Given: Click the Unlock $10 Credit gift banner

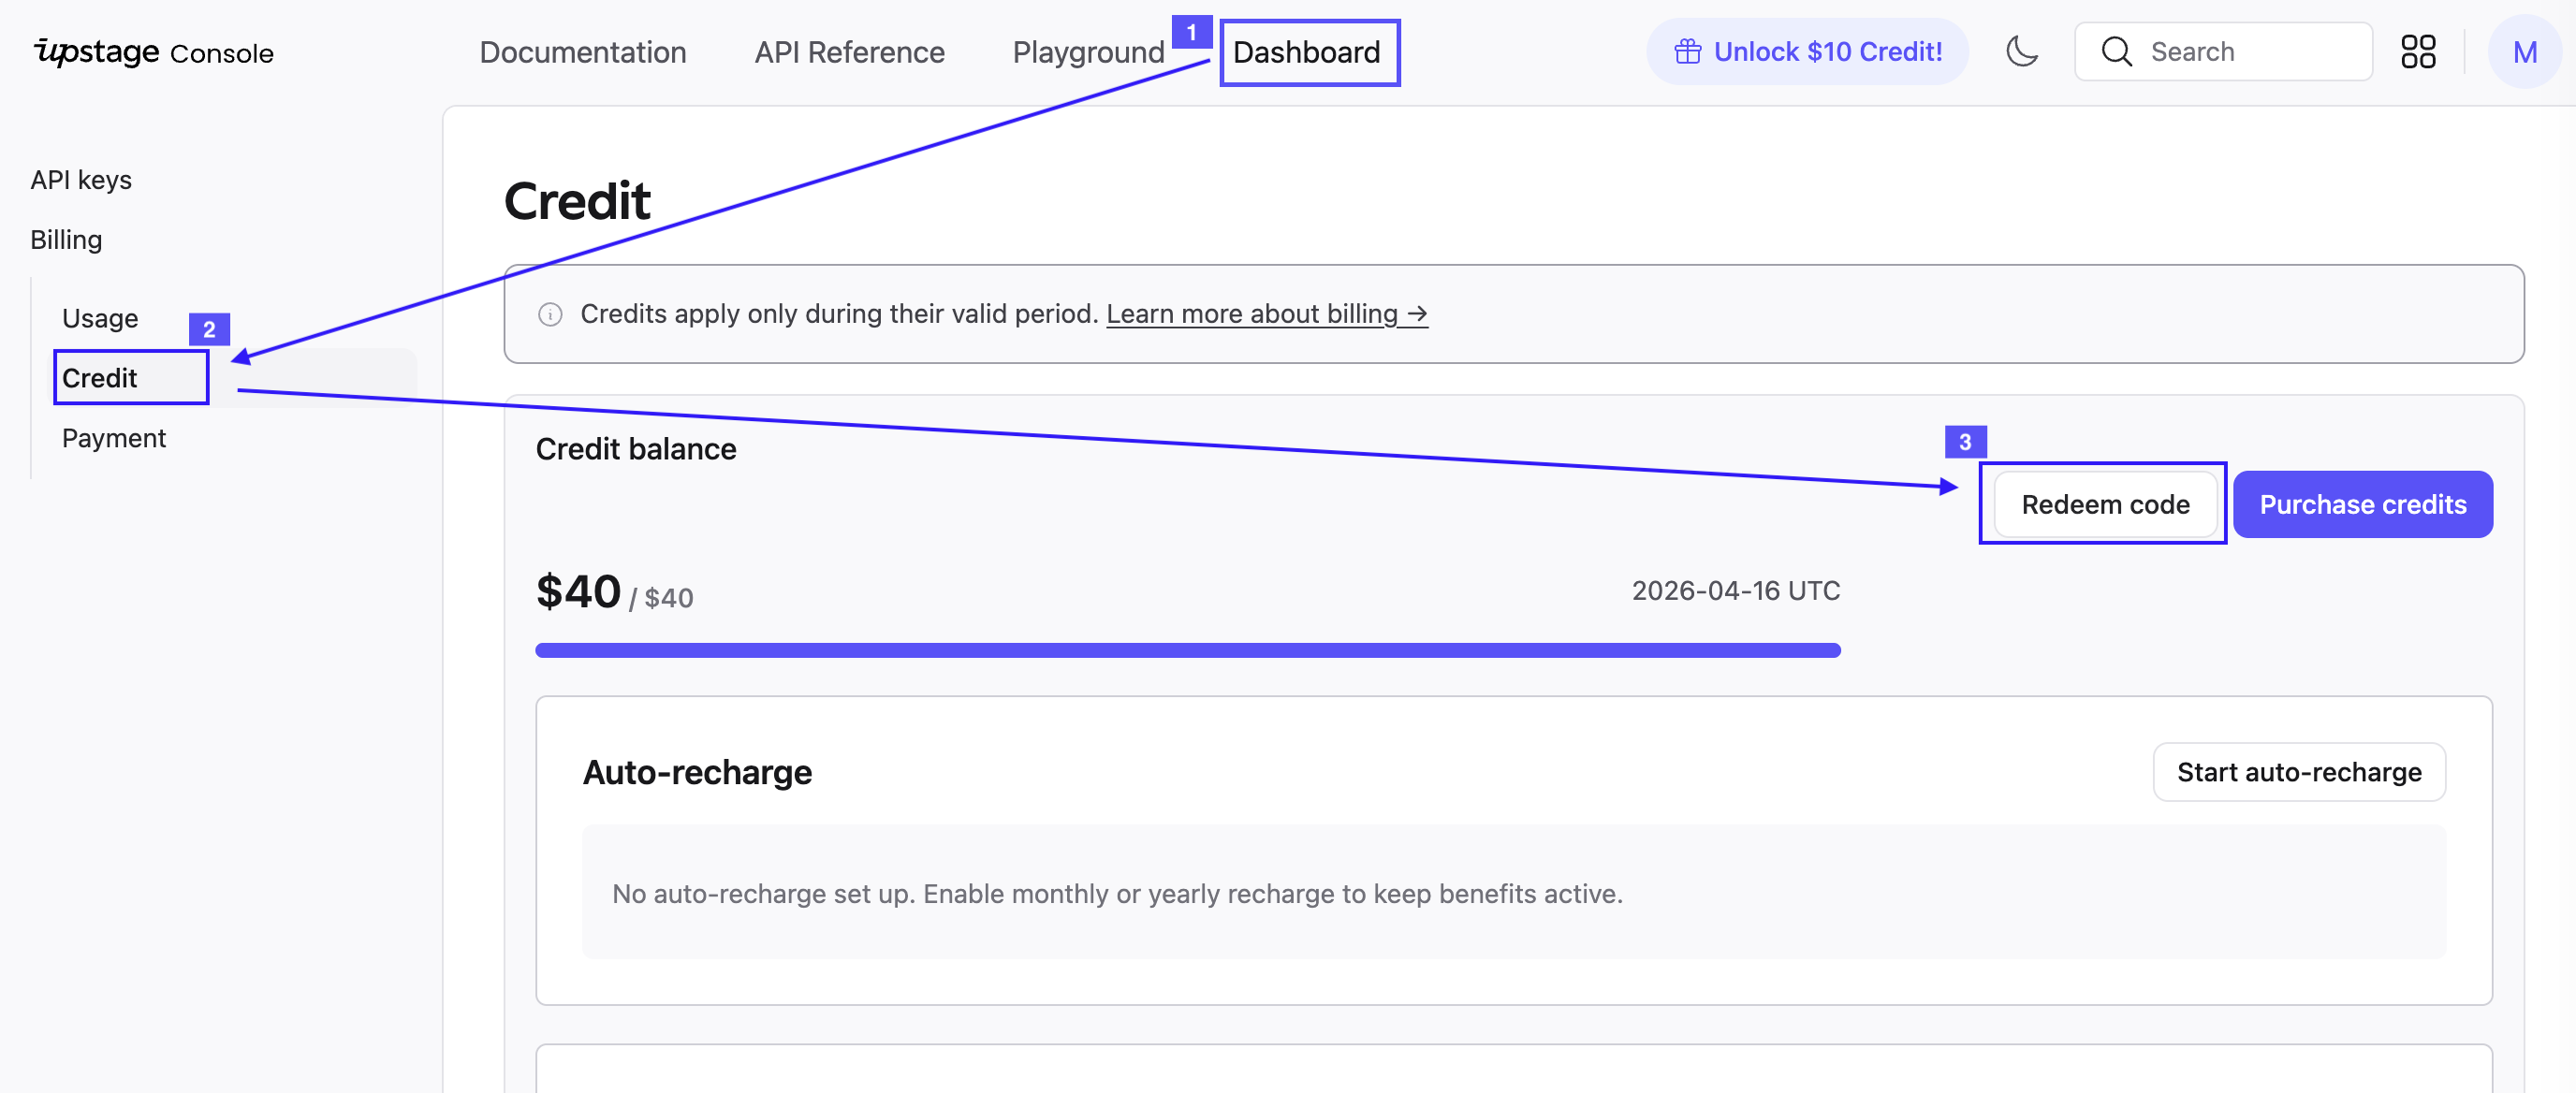Looking at the screenshot, I should (x=1807, y=51).
